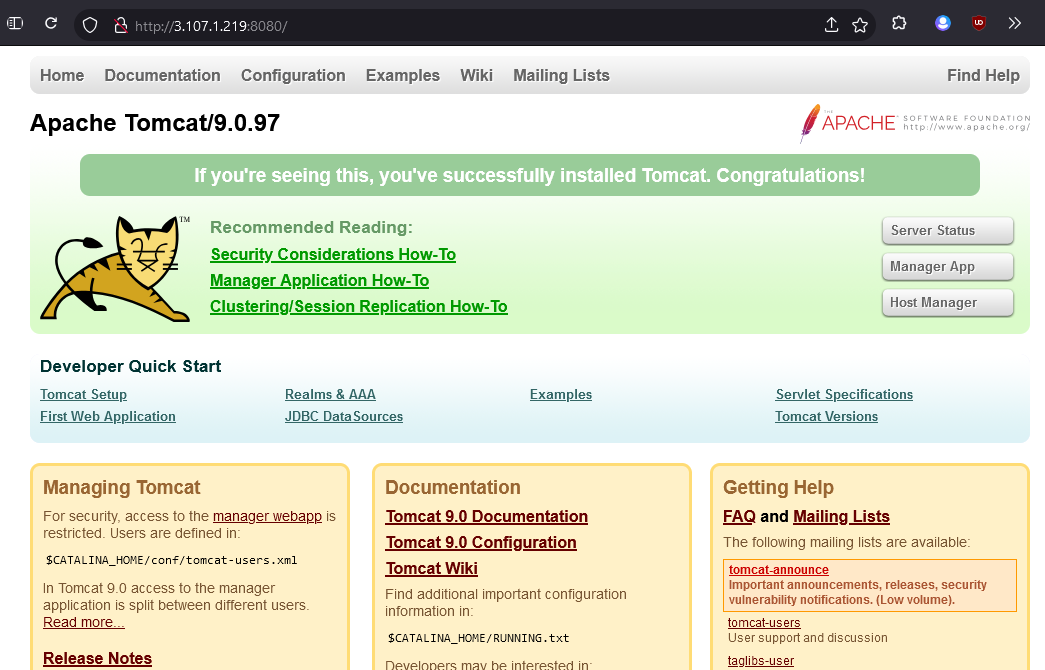Image resolution: width=1045 pixels, height=670 pixels.
Task: Open the uBlock Origin extension icon
Action: (978, 23)
